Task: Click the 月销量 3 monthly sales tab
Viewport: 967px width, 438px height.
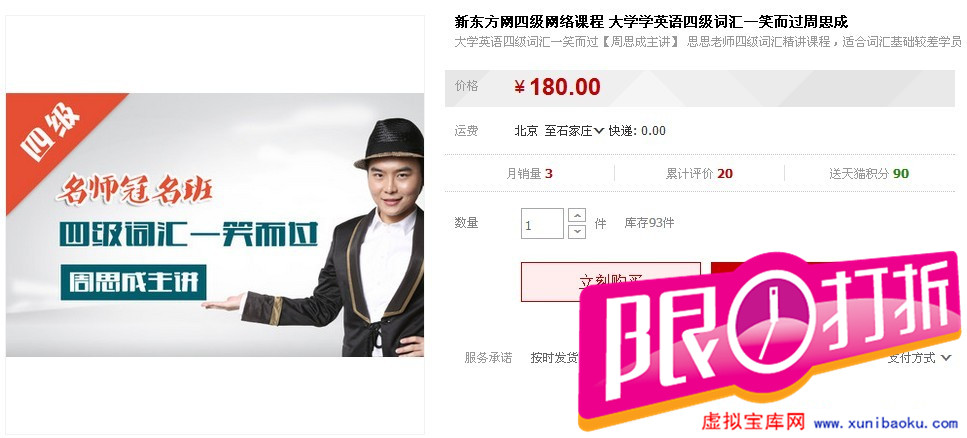Action: pos(529,173)
